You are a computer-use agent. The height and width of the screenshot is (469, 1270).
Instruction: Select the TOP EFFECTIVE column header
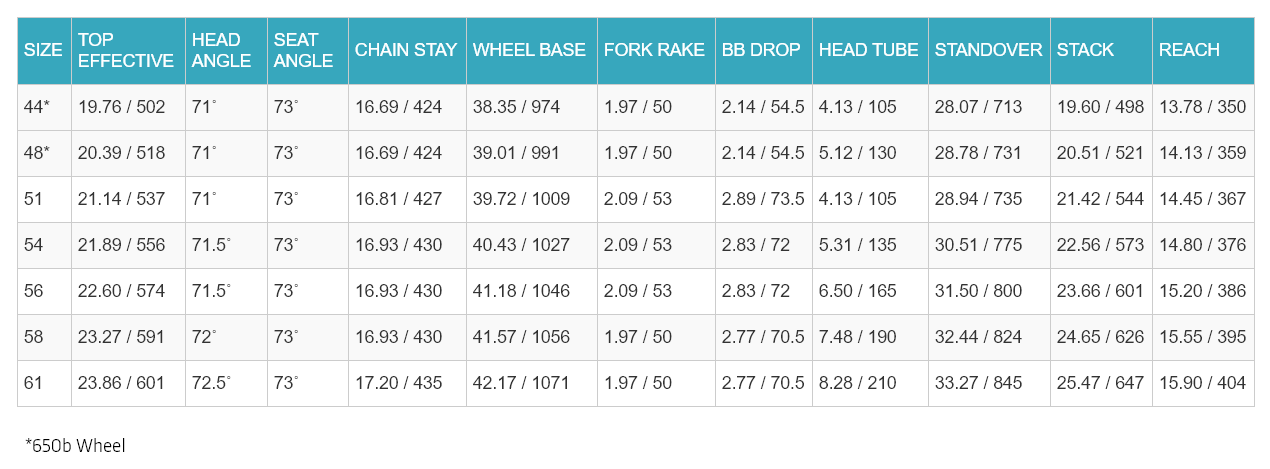click(x=126, y=50)
